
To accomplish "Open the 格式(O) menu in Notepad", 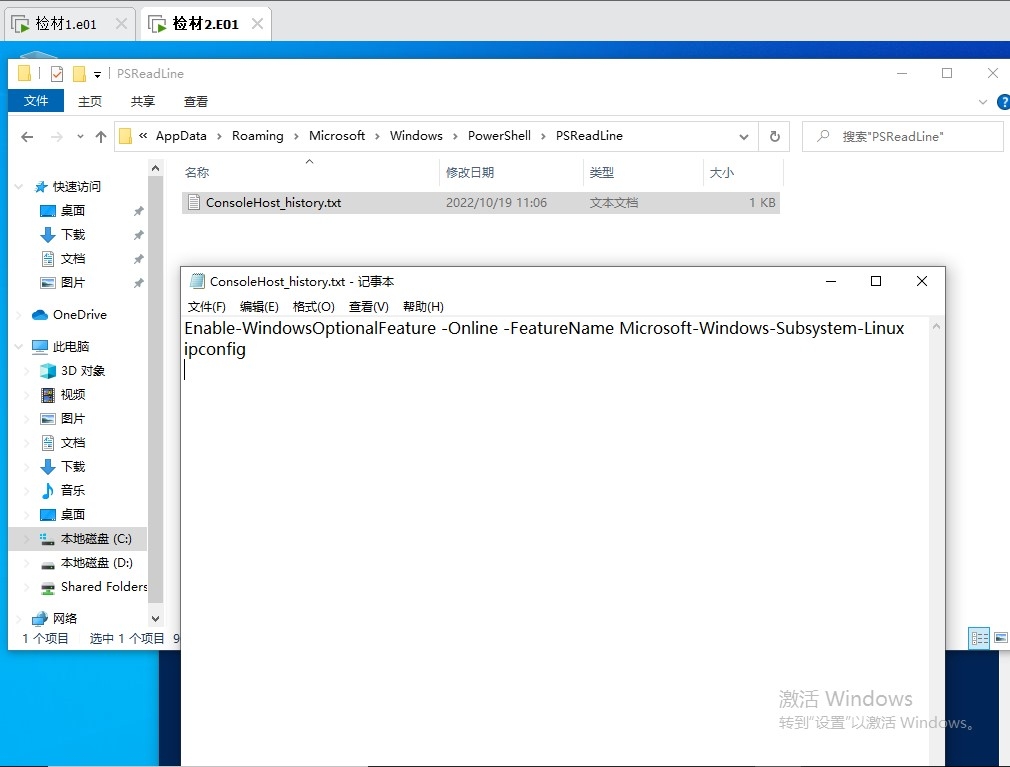I will 313,307.
